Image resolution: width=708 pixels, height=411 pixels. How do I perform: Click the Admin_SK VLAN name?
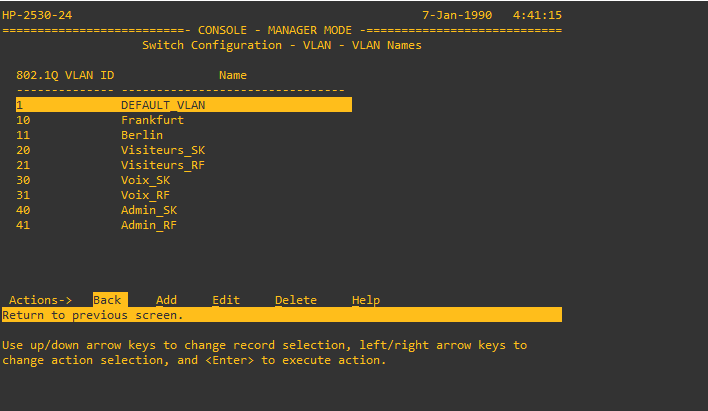(149, 210)
